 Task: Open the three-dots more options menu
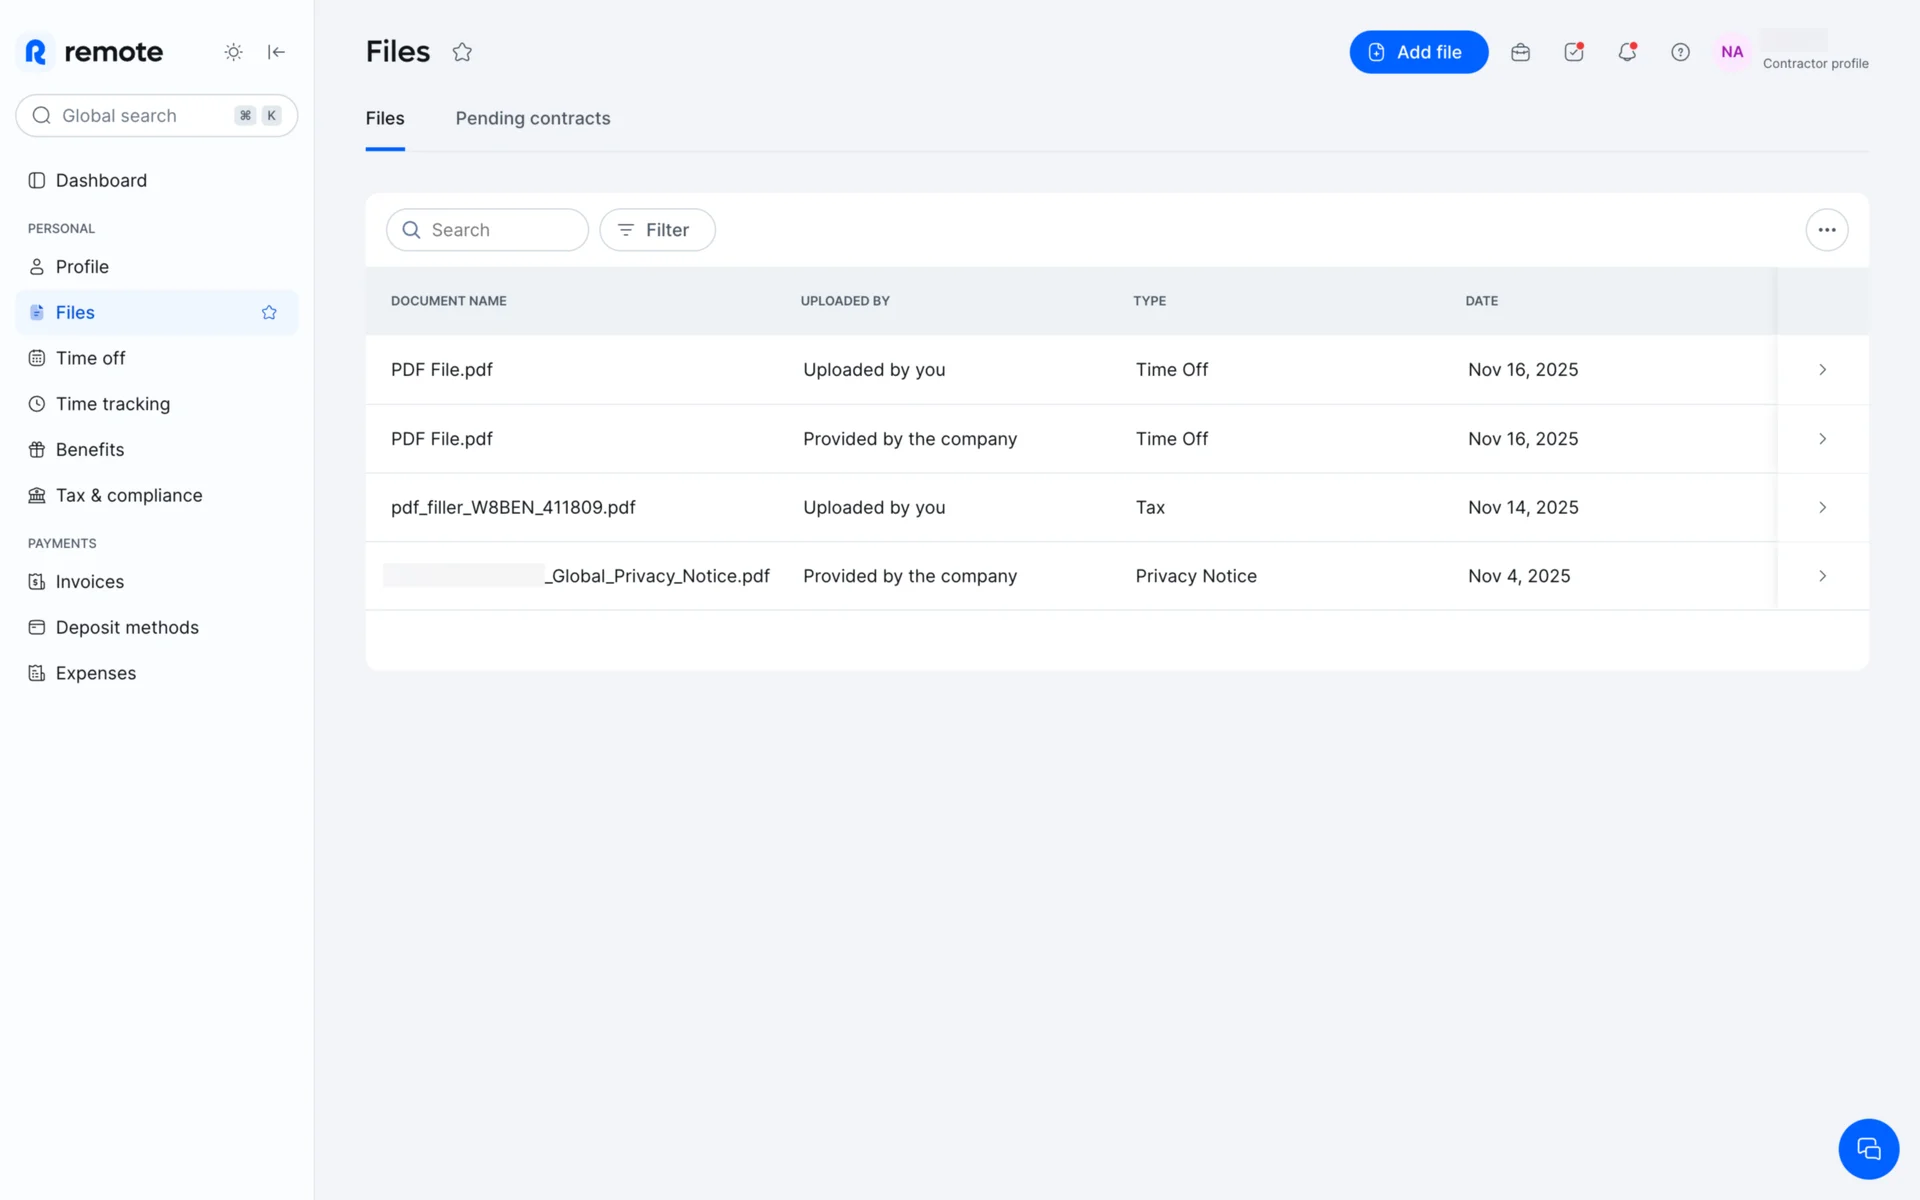[x=1826, y=230]
